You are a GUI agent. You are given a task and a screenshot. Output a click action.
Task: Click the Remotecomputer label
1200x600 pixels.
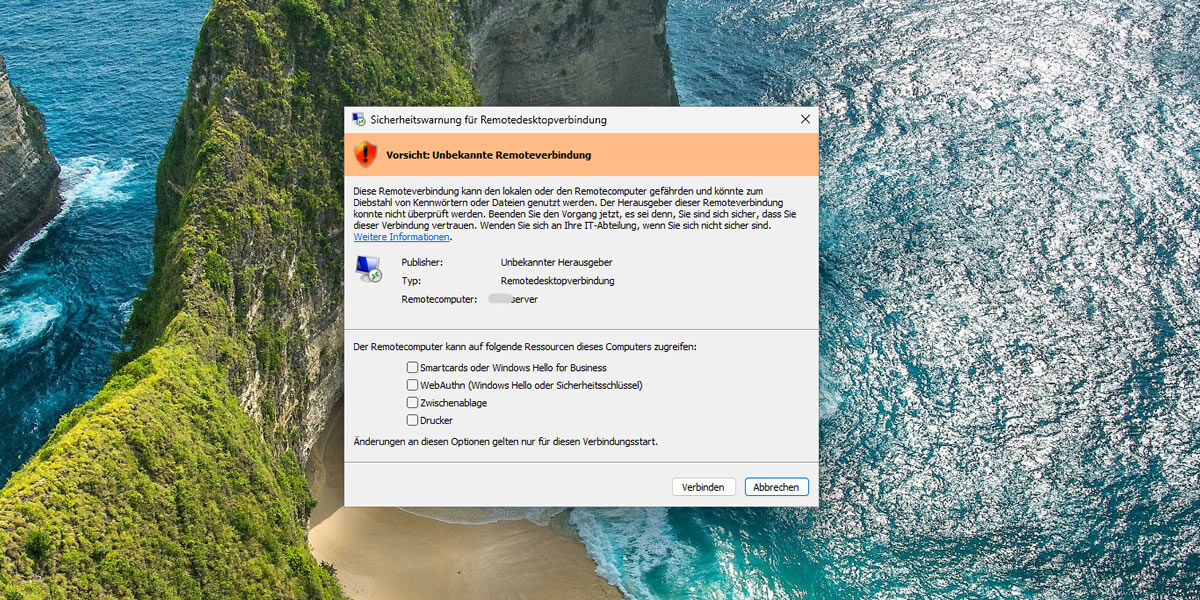pos(439,299)
